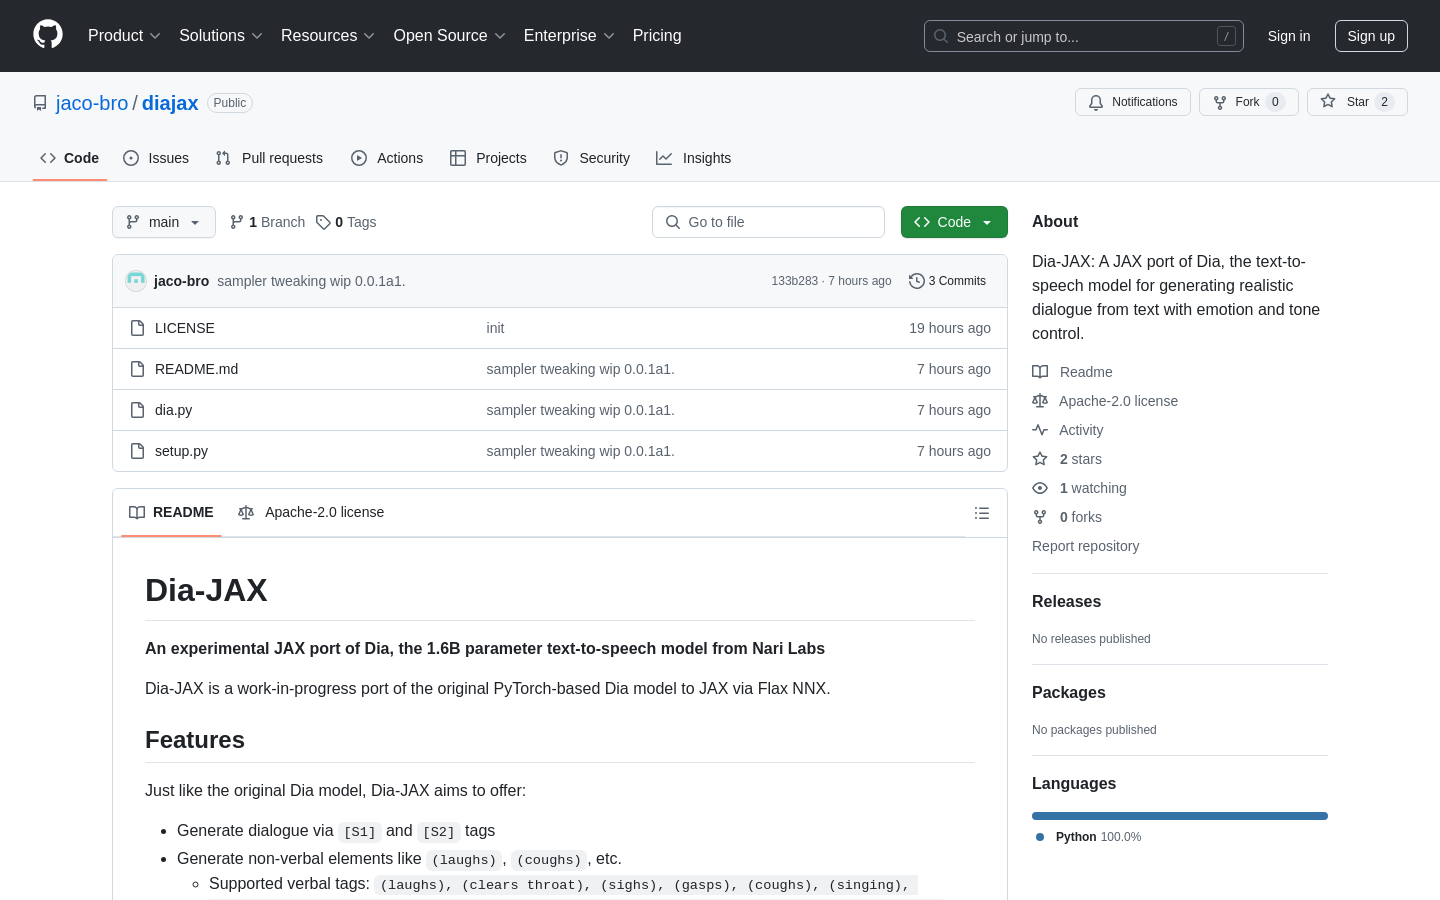This screenshot has height=900, width=1440.
Task: Open the README.md file
Action: pyautogui.click(x=196, y=369)
